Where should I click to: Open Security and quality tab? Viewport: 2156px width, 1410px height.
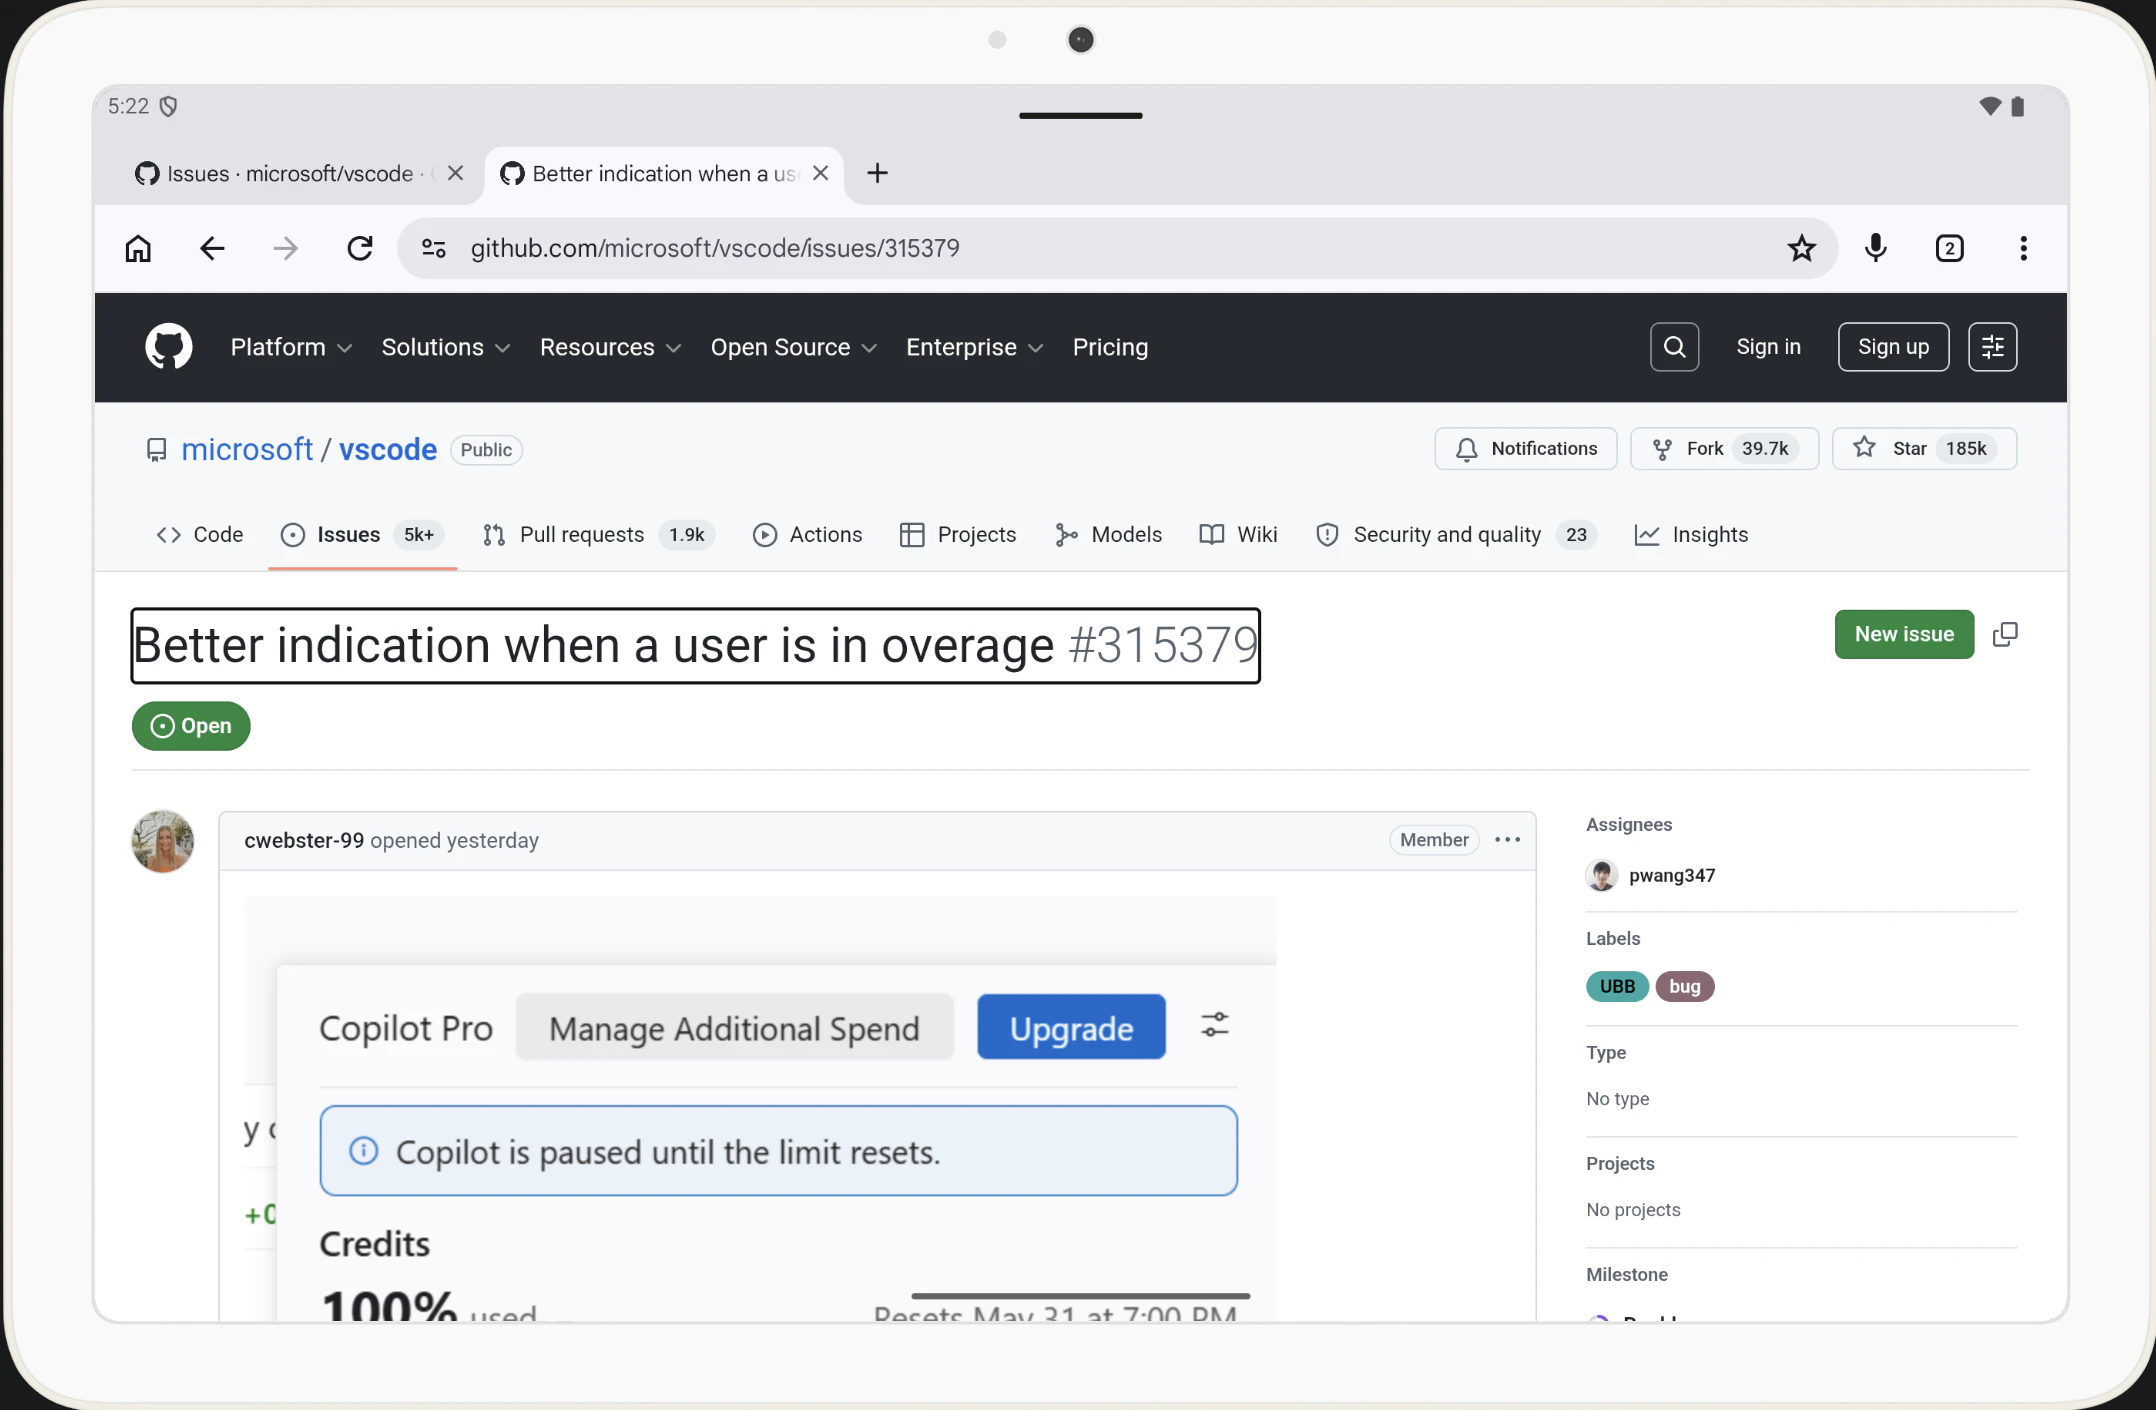[1456, 535]
